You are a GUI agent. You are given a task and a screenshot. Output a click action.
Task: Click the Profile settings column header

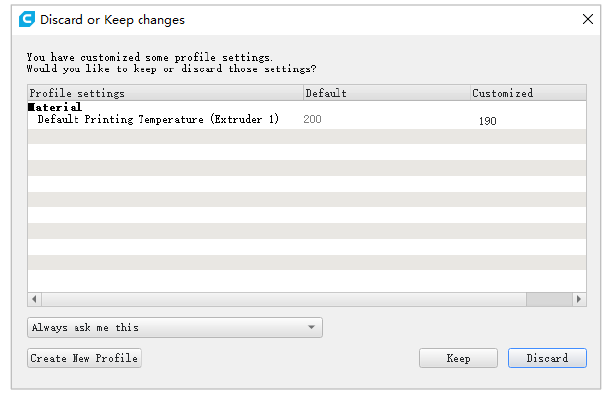[x=78, y=93]
